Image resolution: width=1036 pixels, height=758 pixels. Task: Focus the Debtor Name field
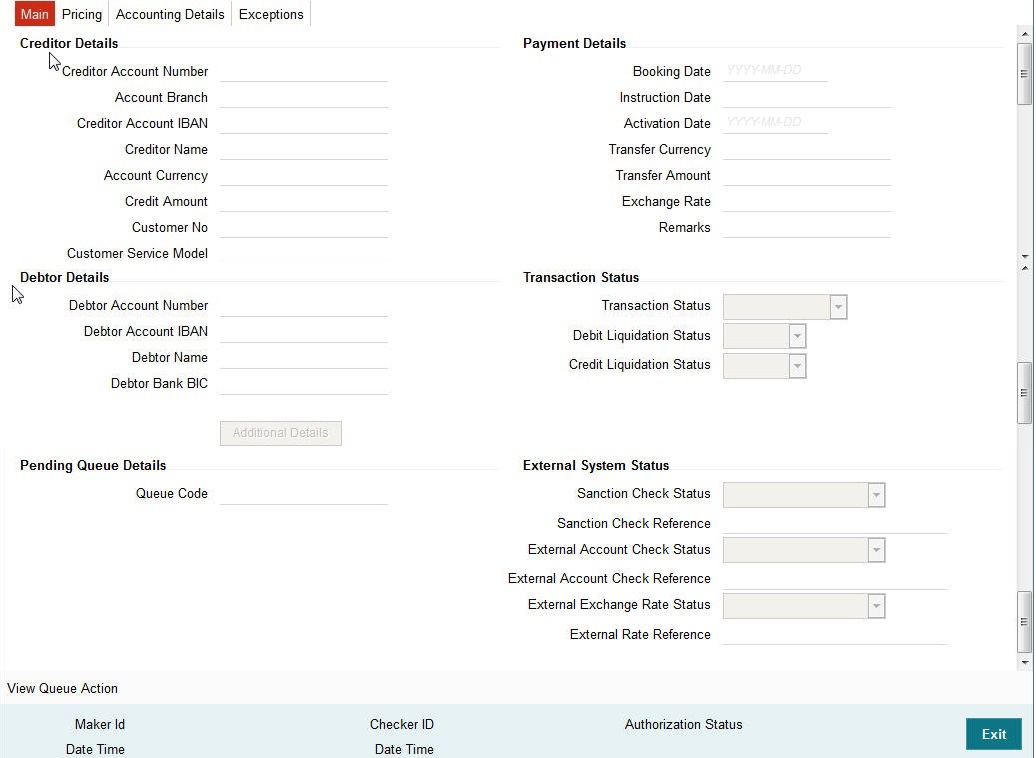click(304, 357)
